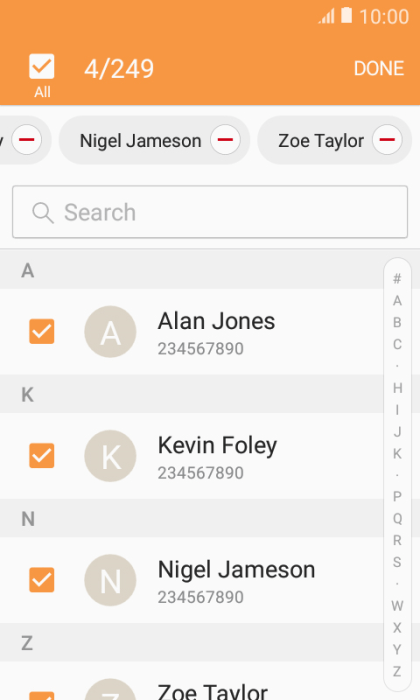This screenshot has height=700, width=420.
Task: Remove Zoe Taylor chip with minus icon
Action: [387, 140]
